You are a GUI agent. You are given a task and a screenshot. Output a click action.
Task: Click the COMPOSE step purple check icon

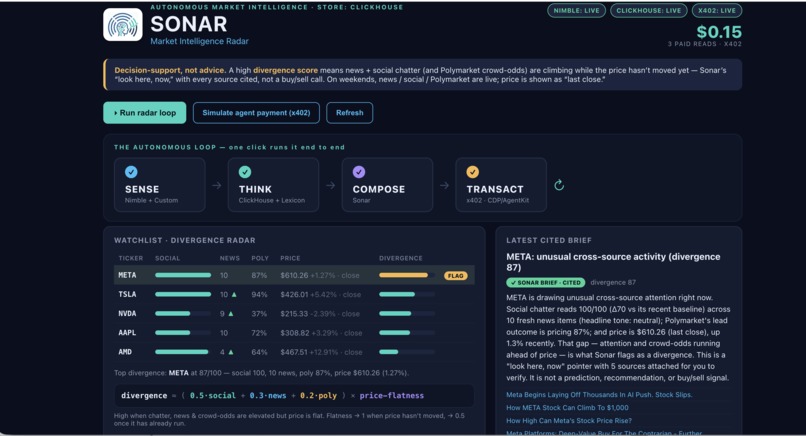pos(359,172)
